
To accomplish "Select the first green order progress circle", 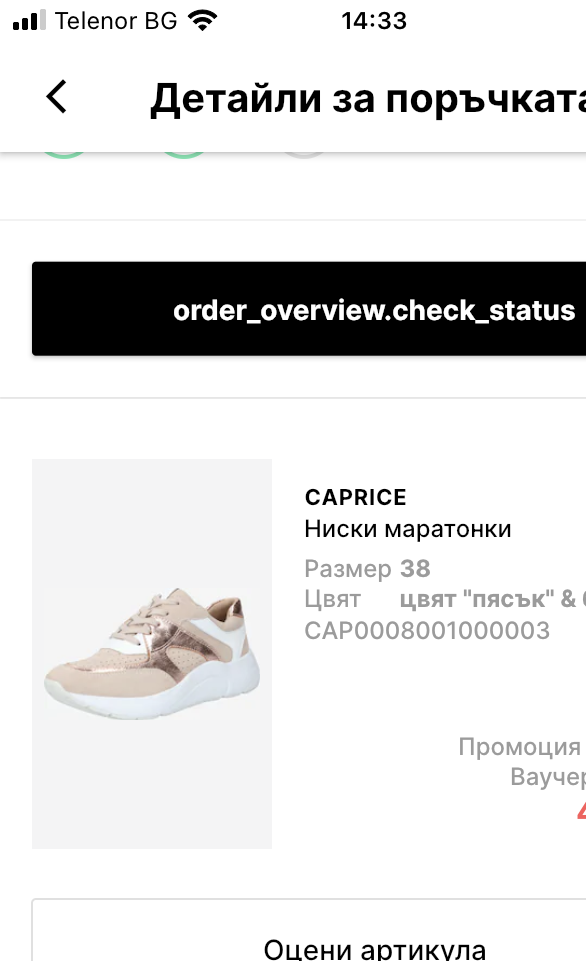I will tap(64, 154).
